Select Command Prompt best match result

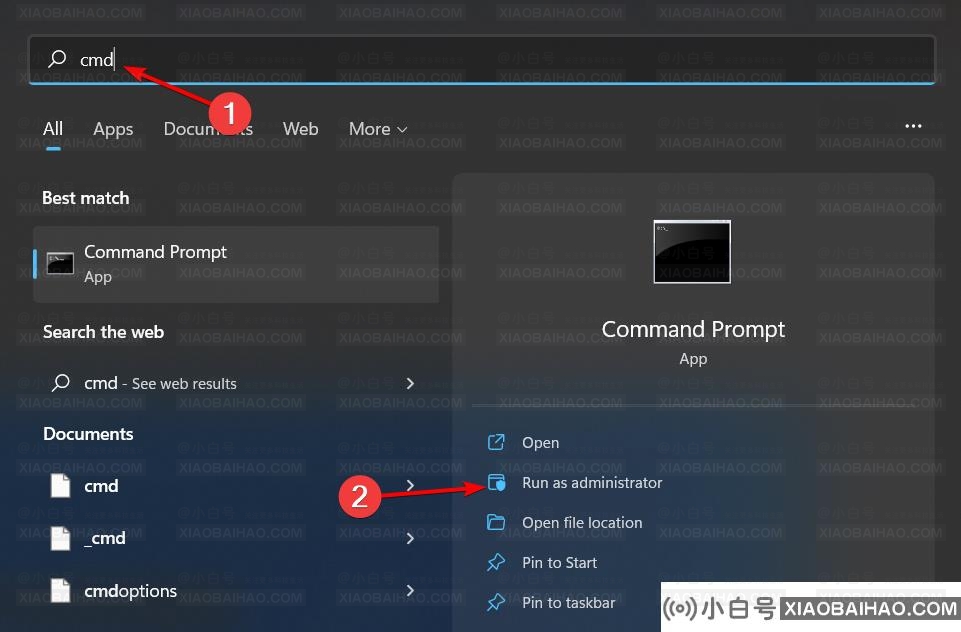point(236,264)
